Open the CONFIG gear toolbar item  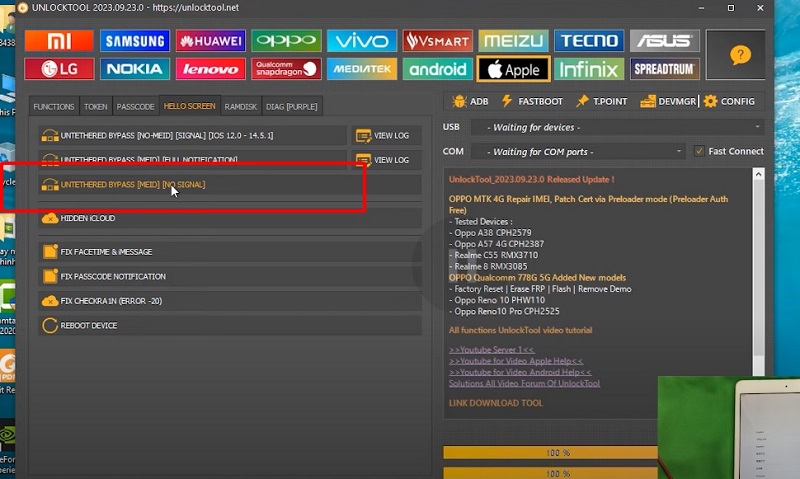click(729, 101)
